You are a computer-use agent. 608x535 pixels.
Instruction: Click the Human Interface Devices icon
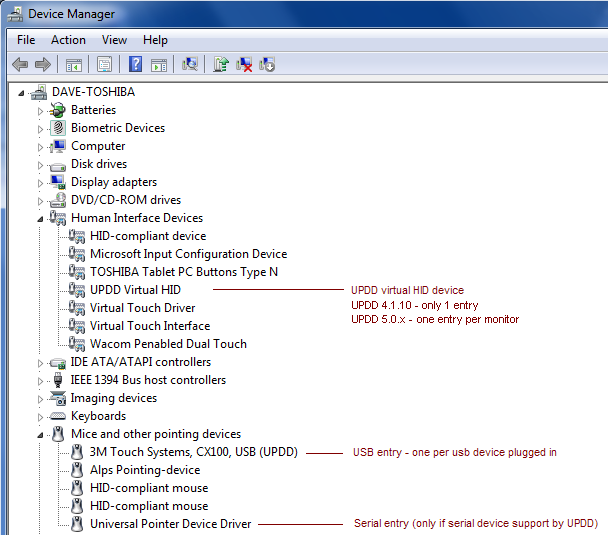[58, 218]
